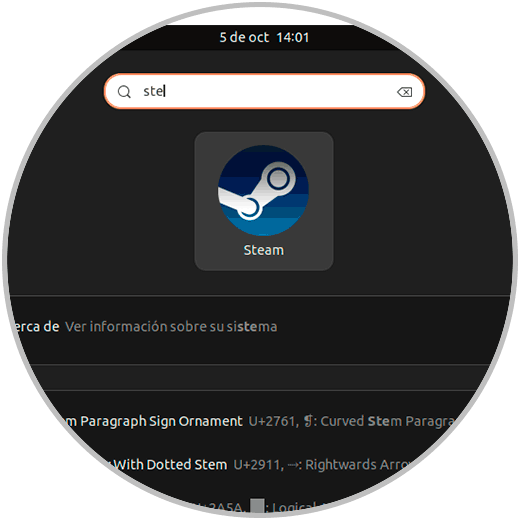Viewport: 520px width, 520px height.
Task: Clear the search text with backspace icon
Action: (404, 92)
